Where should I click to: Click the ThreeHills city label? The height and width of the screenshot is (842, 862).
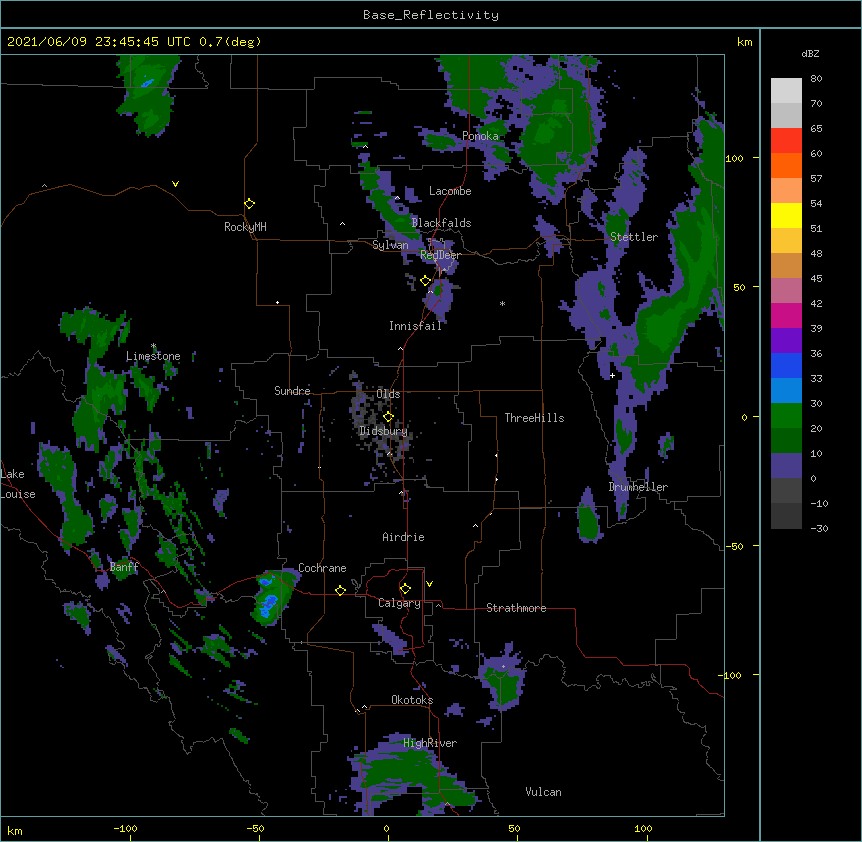tap(534, 418)
